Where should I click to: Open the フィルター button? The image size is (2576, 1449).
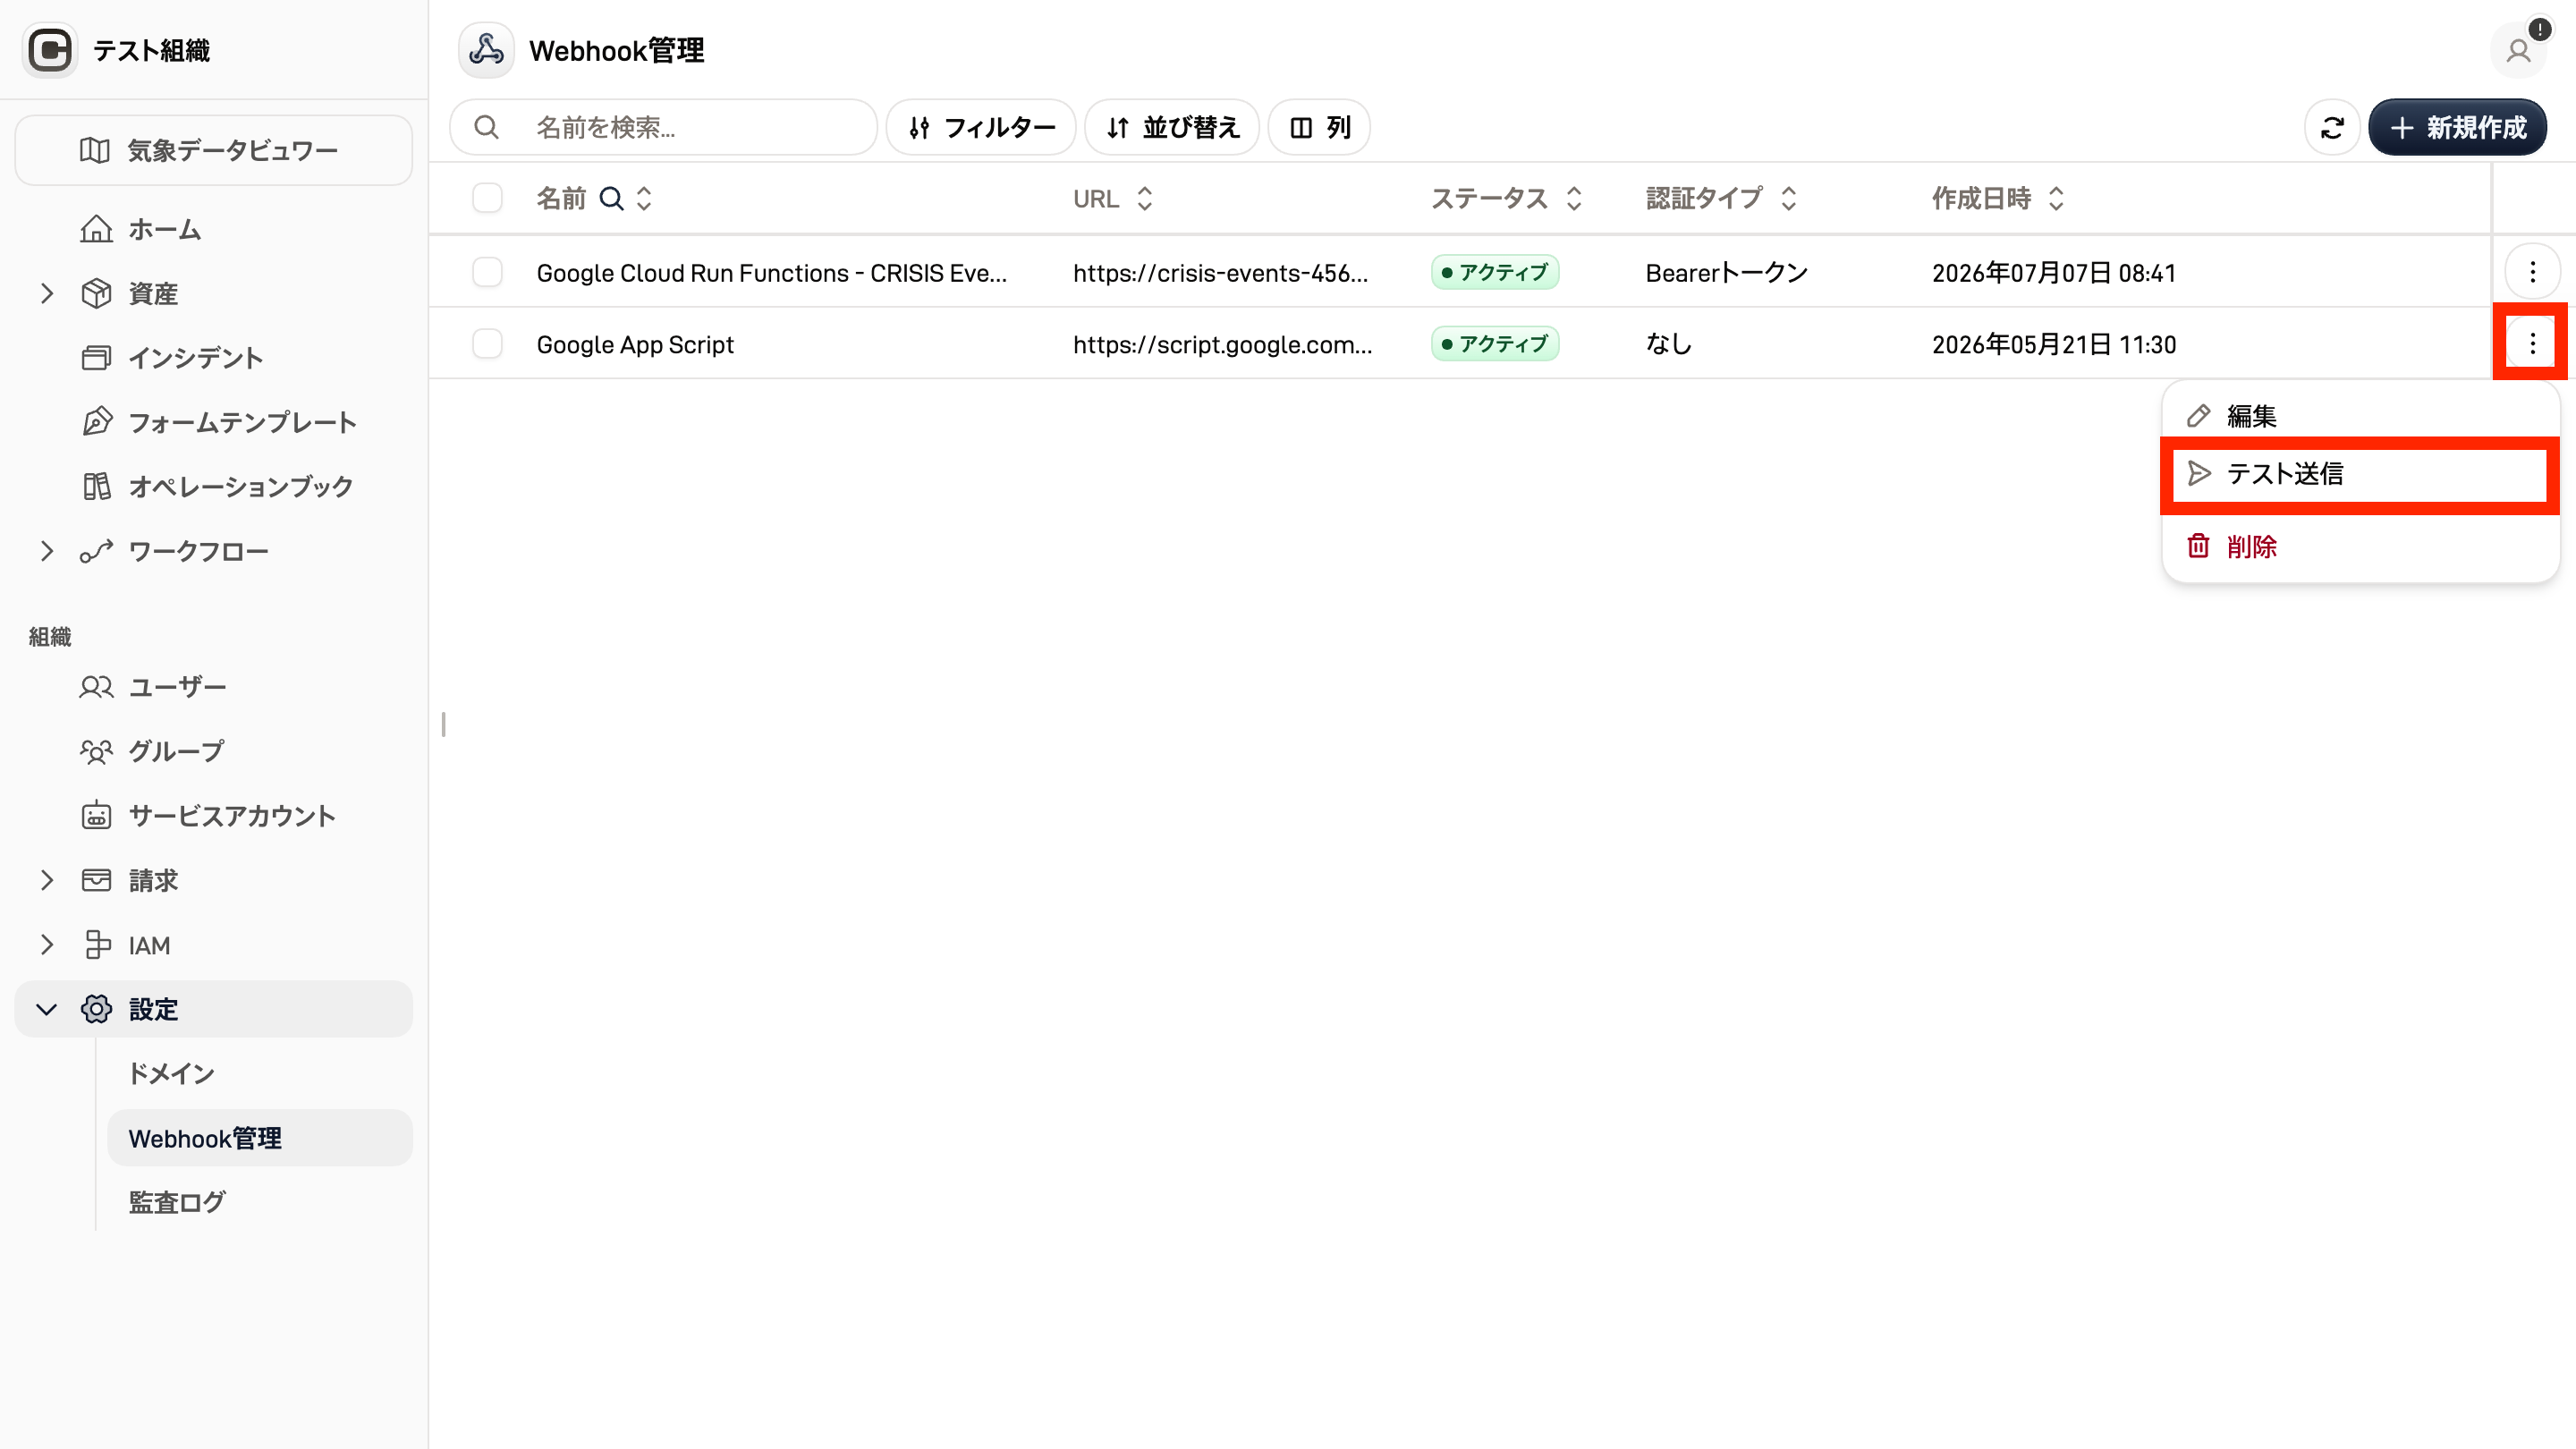(x=981, y=127)
